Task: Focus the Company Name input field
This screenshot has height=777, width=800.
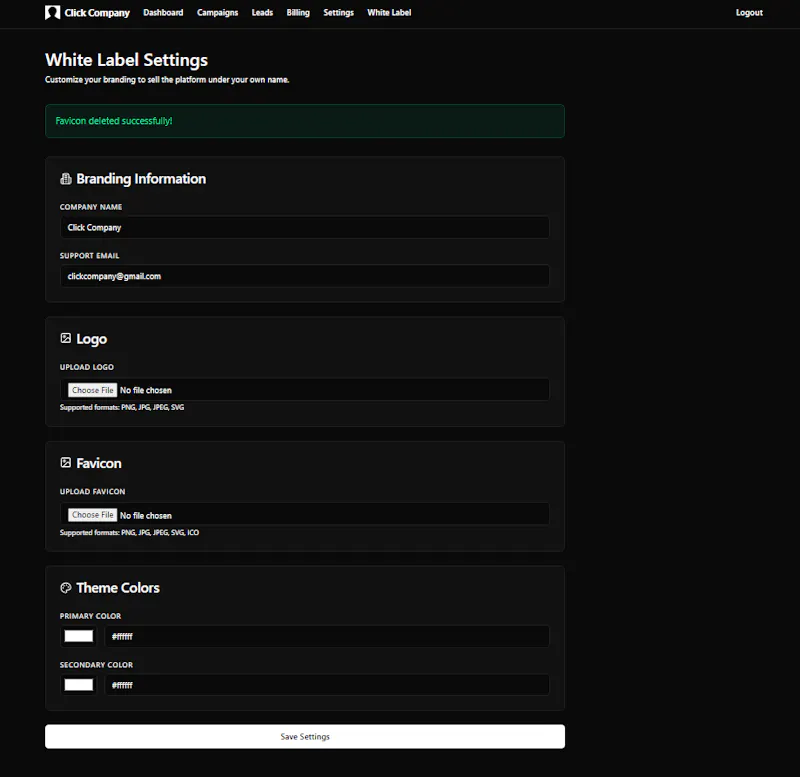Action: (305, 227)
